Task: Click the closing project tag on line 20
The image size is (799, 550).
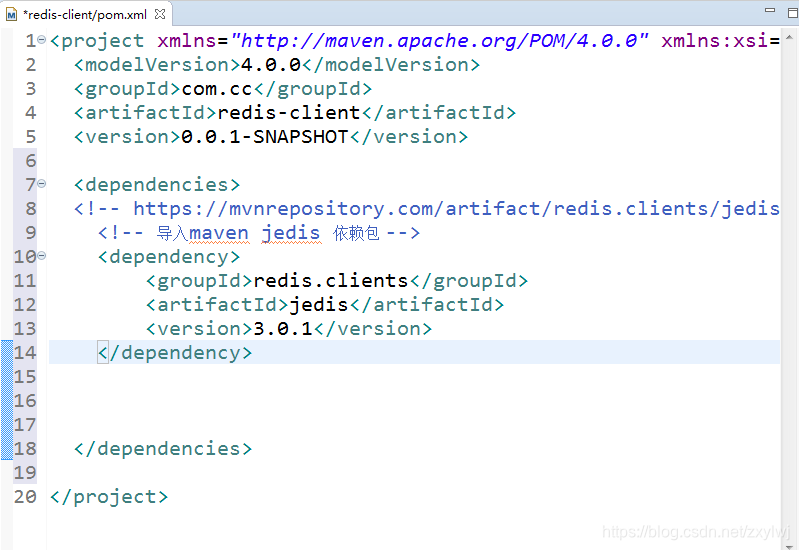Action: (x=109, y=496)
